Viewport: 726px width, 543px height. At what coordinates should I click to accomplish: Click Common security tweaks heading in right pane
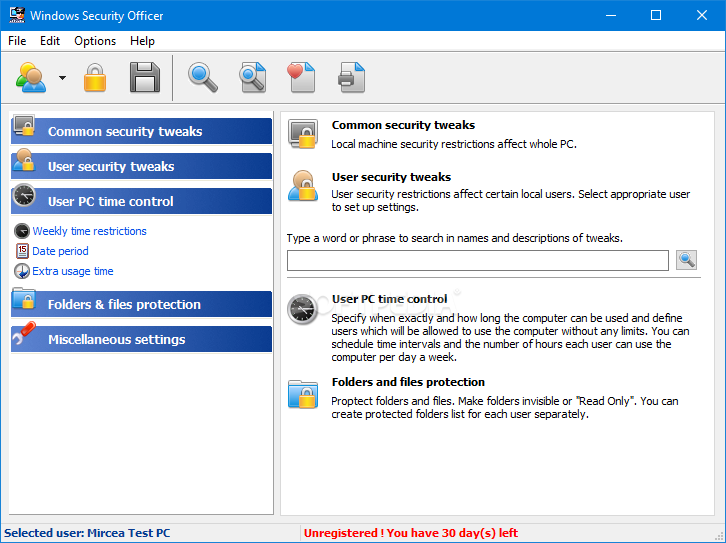[403, 125]
